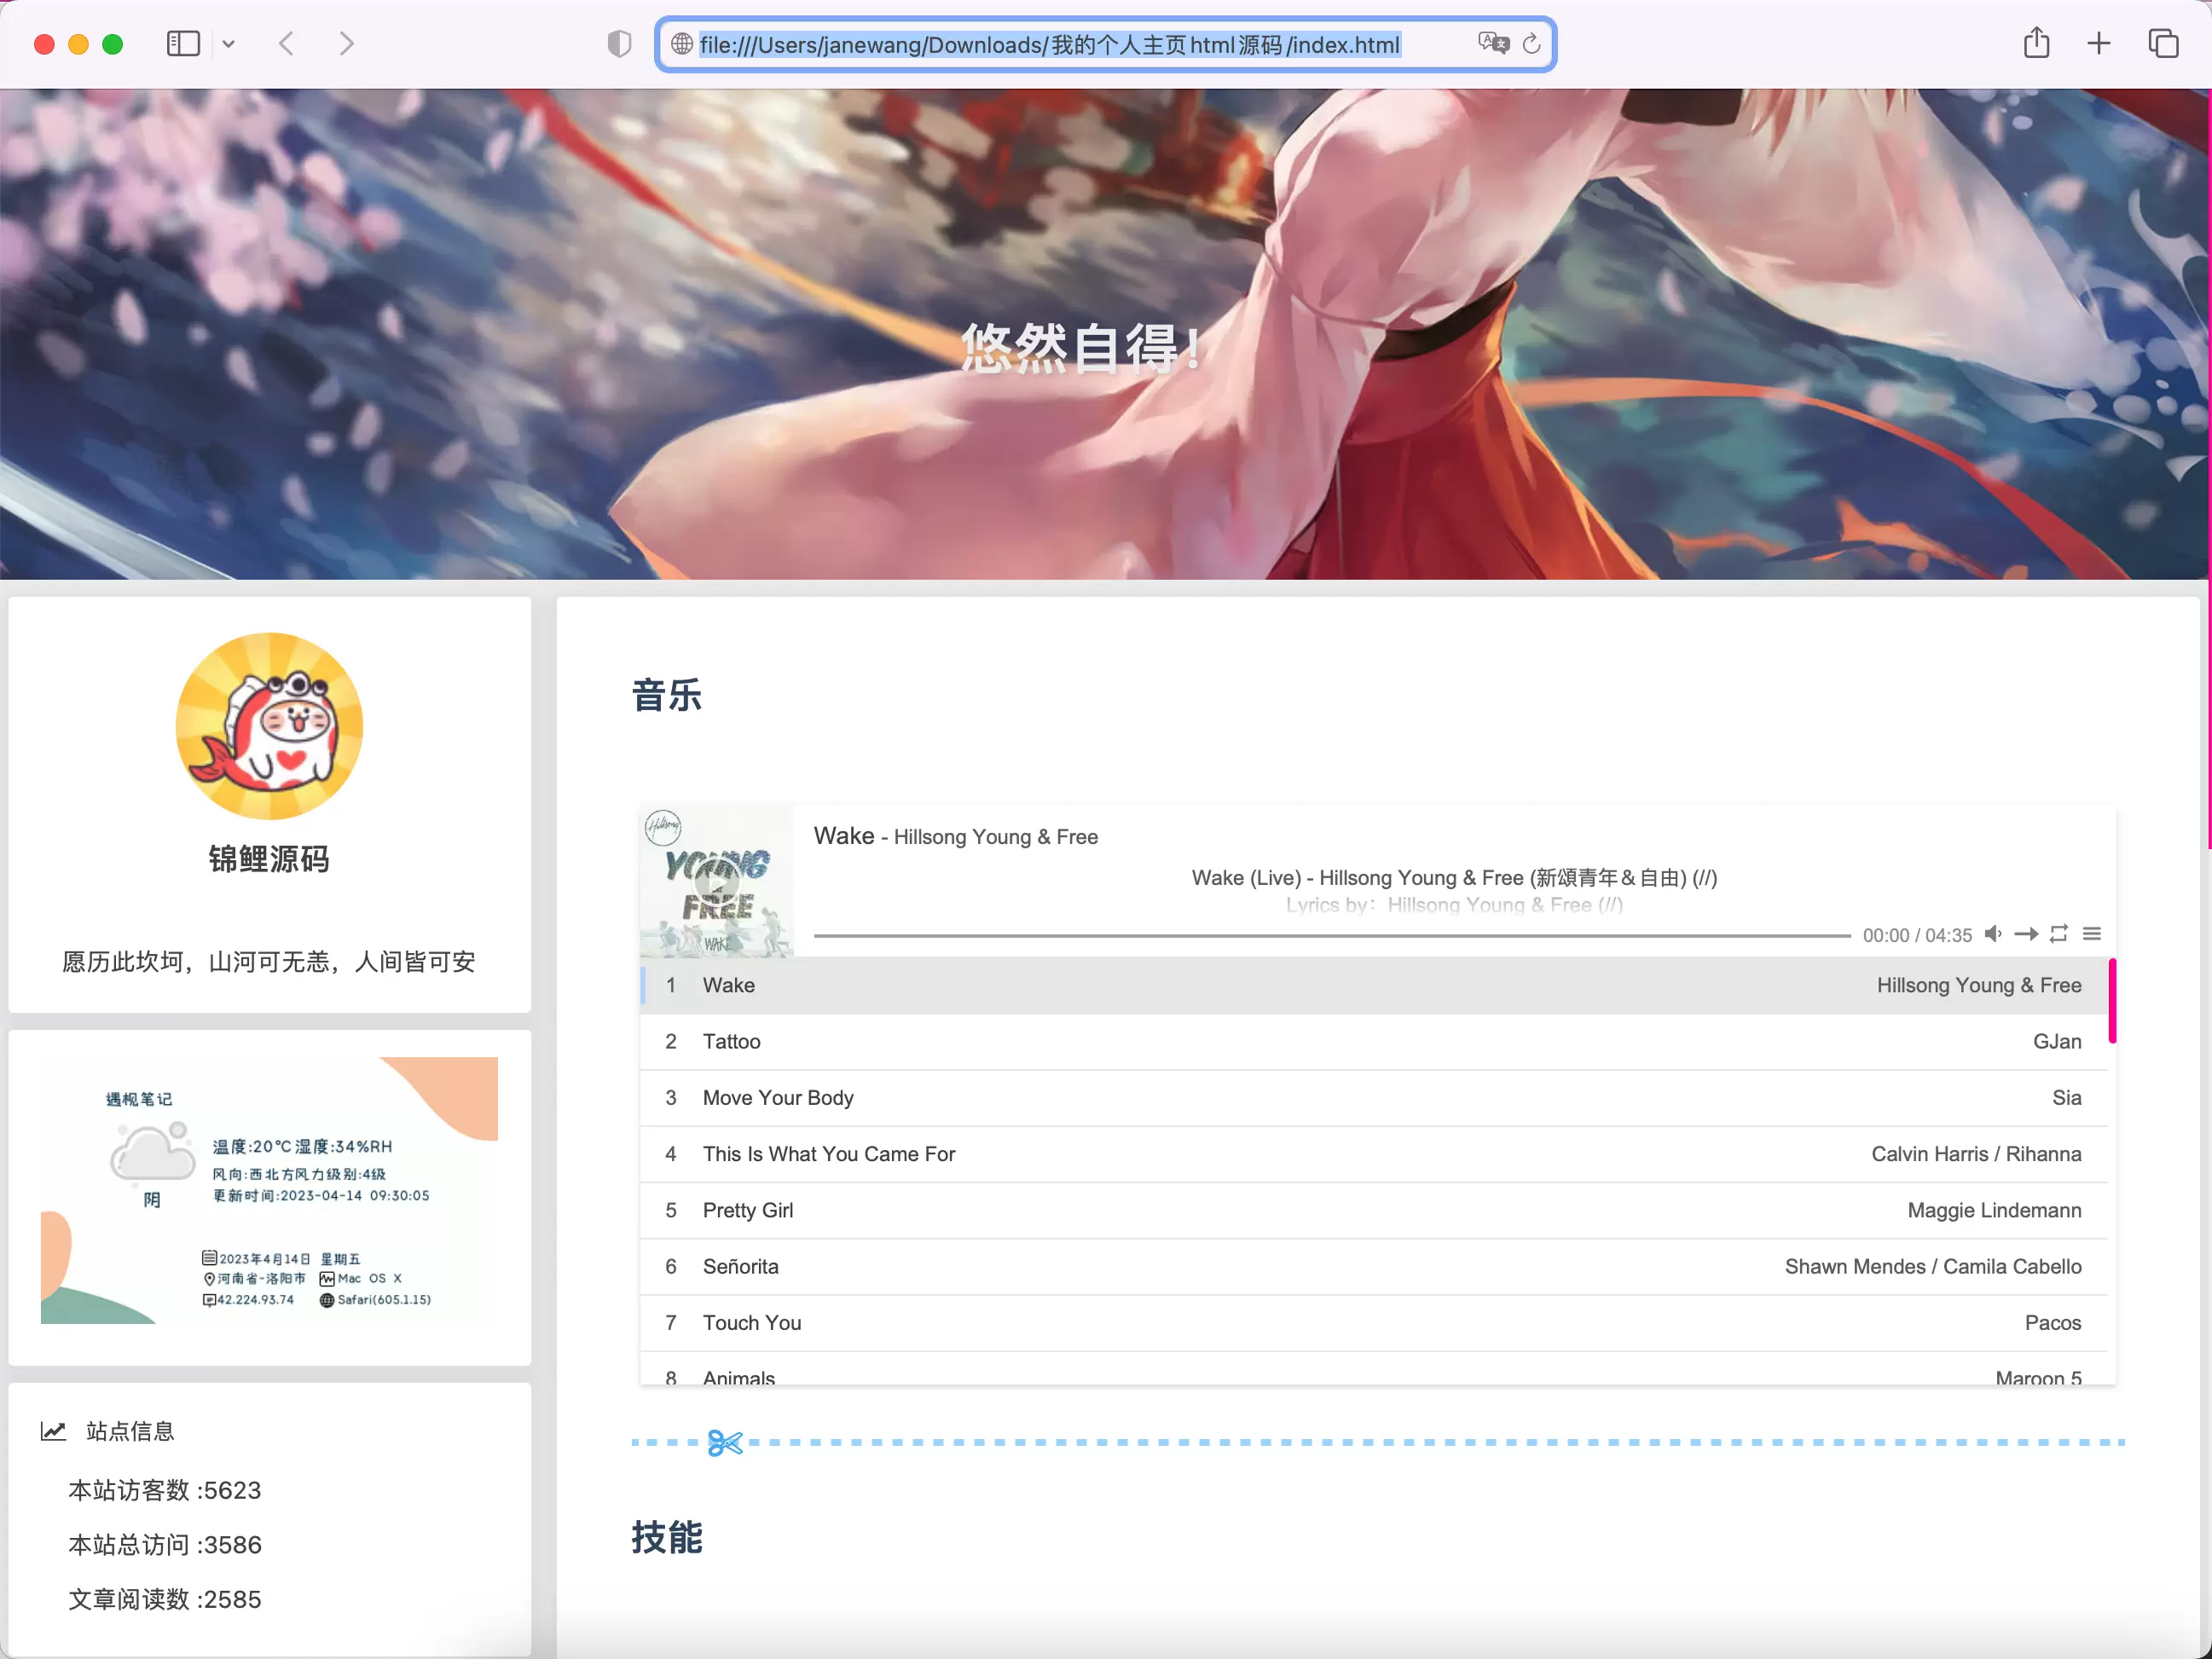
Task: Show the tab overview icon
Action: coord(2163,44)
